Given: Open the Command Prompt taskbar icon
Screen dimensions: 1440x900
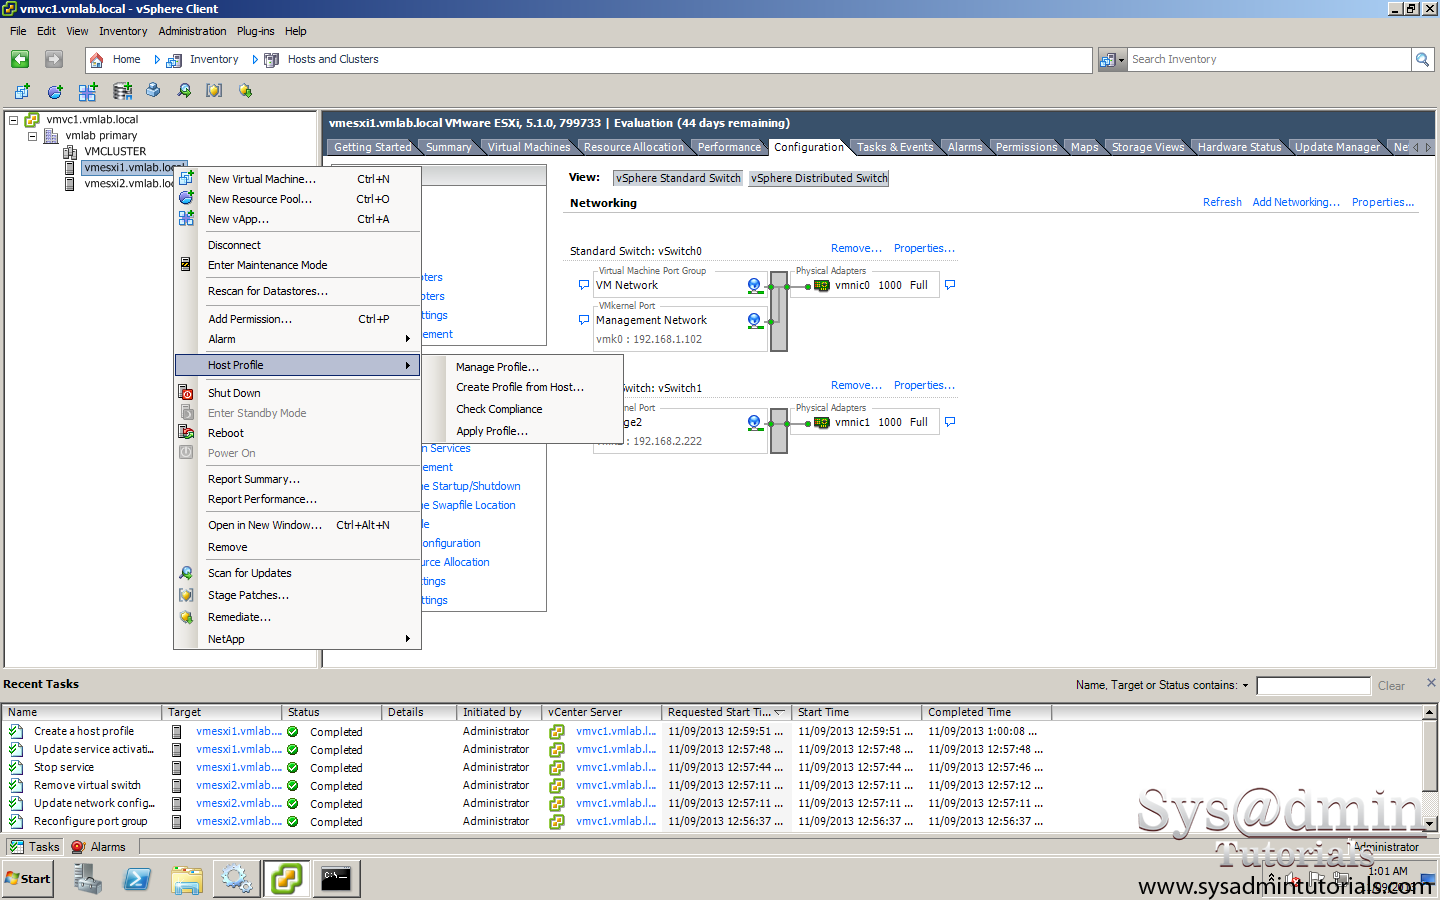Looking at the screenshot, I should click(336, 879).
